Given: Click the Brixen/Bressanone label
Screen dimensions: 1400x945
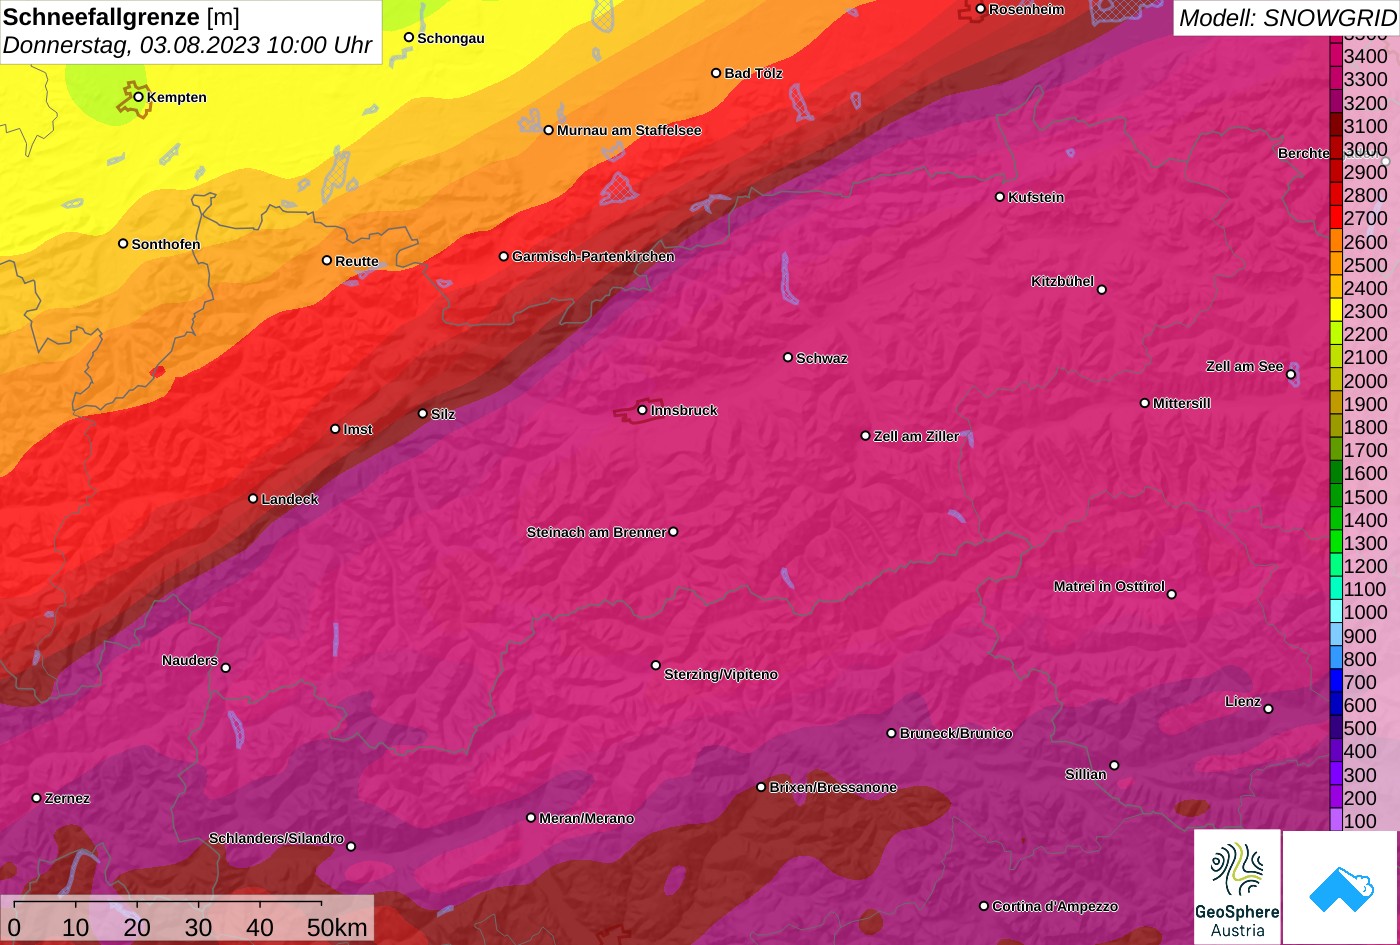Looking at the screenshot, I should 833,787.
